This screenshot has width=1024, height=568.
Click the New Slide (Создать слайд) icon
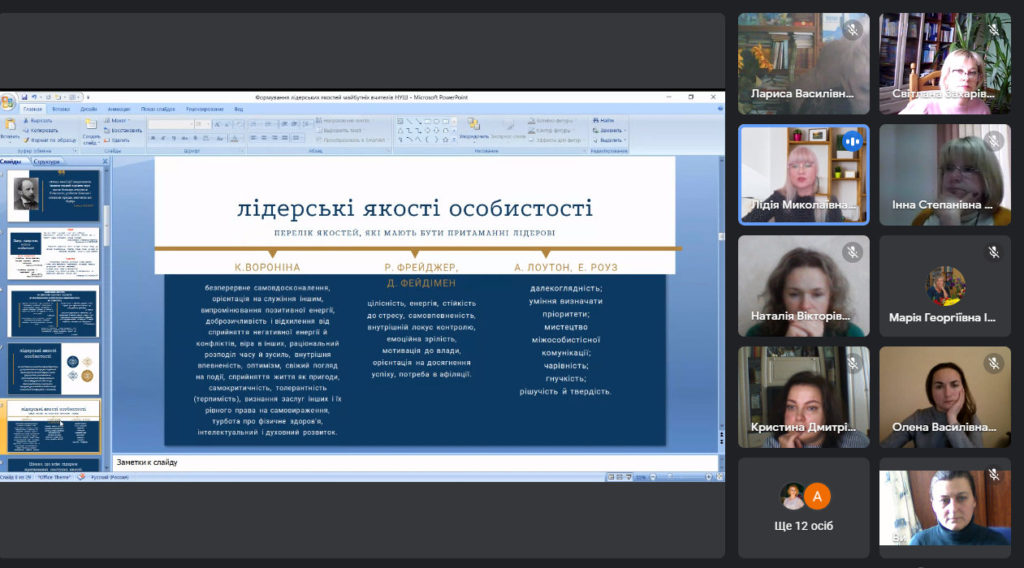pos(91,124)
